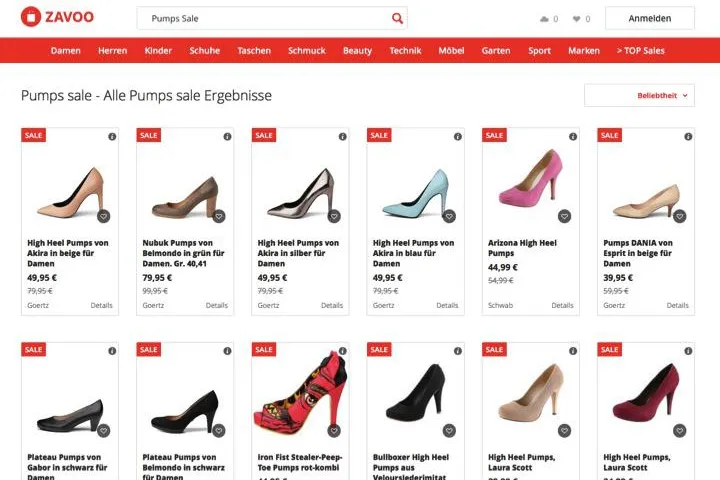Favorite the Pumps DANIA von Esprit
Screen dimensions: 720x480
(x=680, y=216)
